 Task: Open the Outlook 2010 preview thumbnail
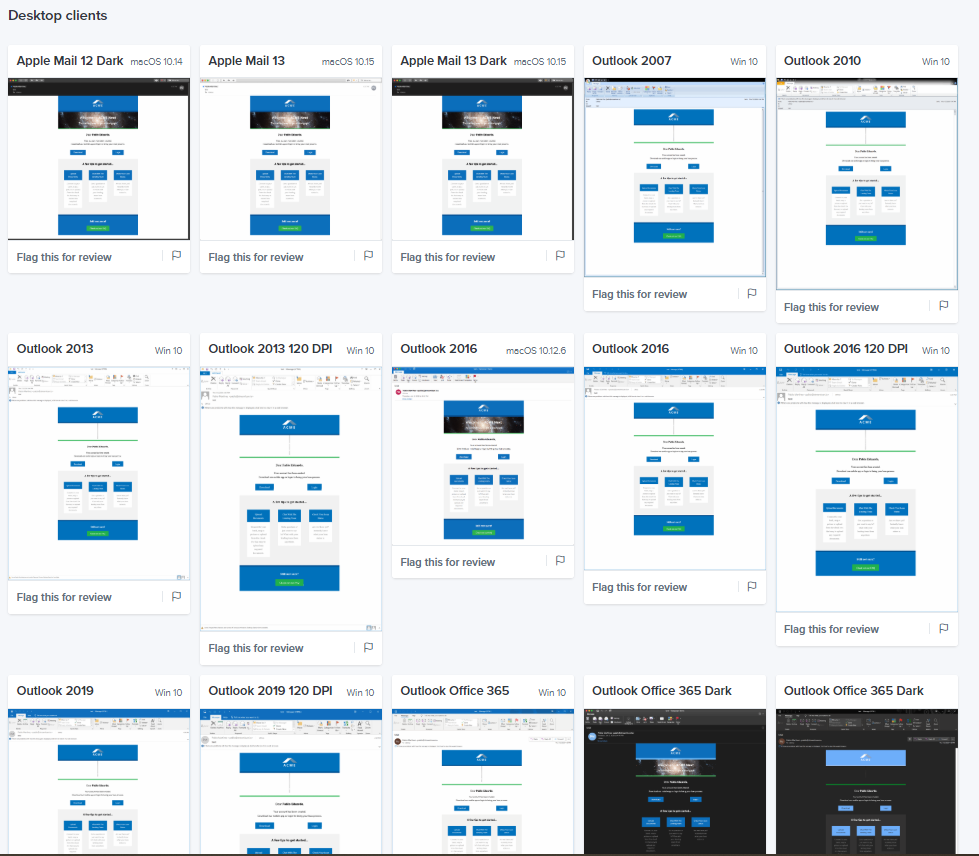[866, 184]
